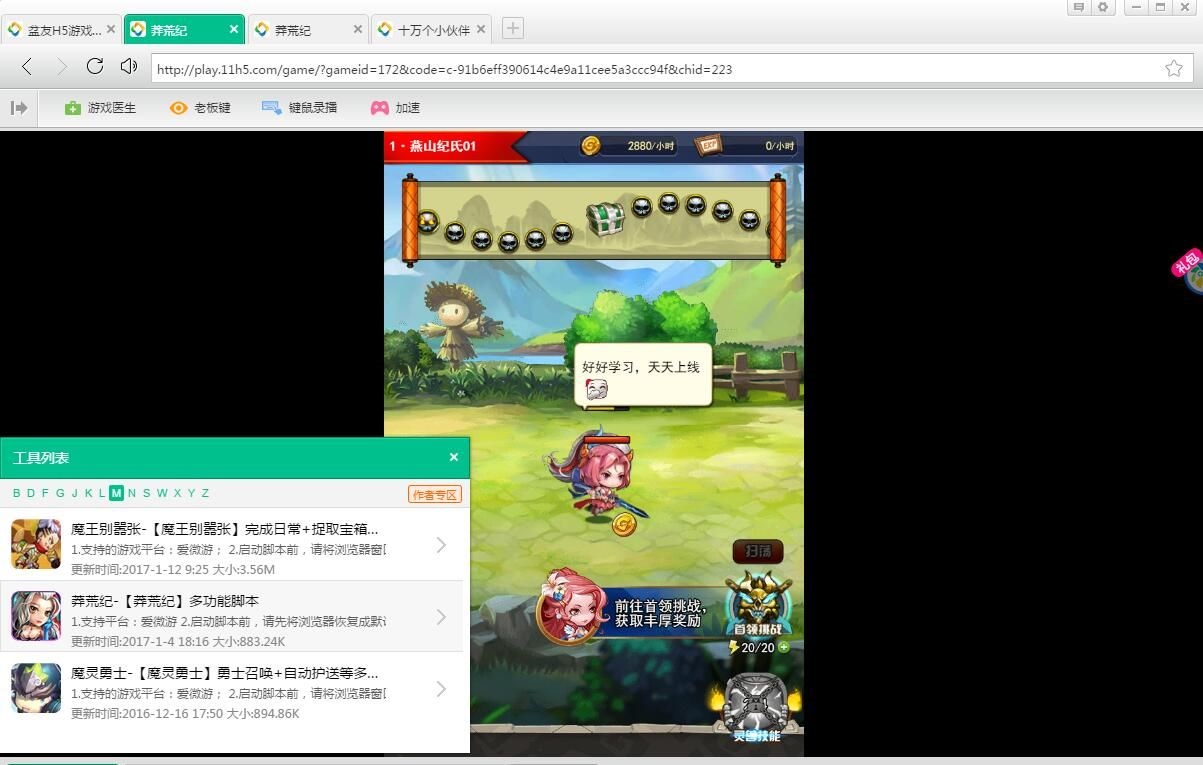
Task: Open 键鼠录播 keyboard-mouse recorder
Action: [x=299, y=107]
